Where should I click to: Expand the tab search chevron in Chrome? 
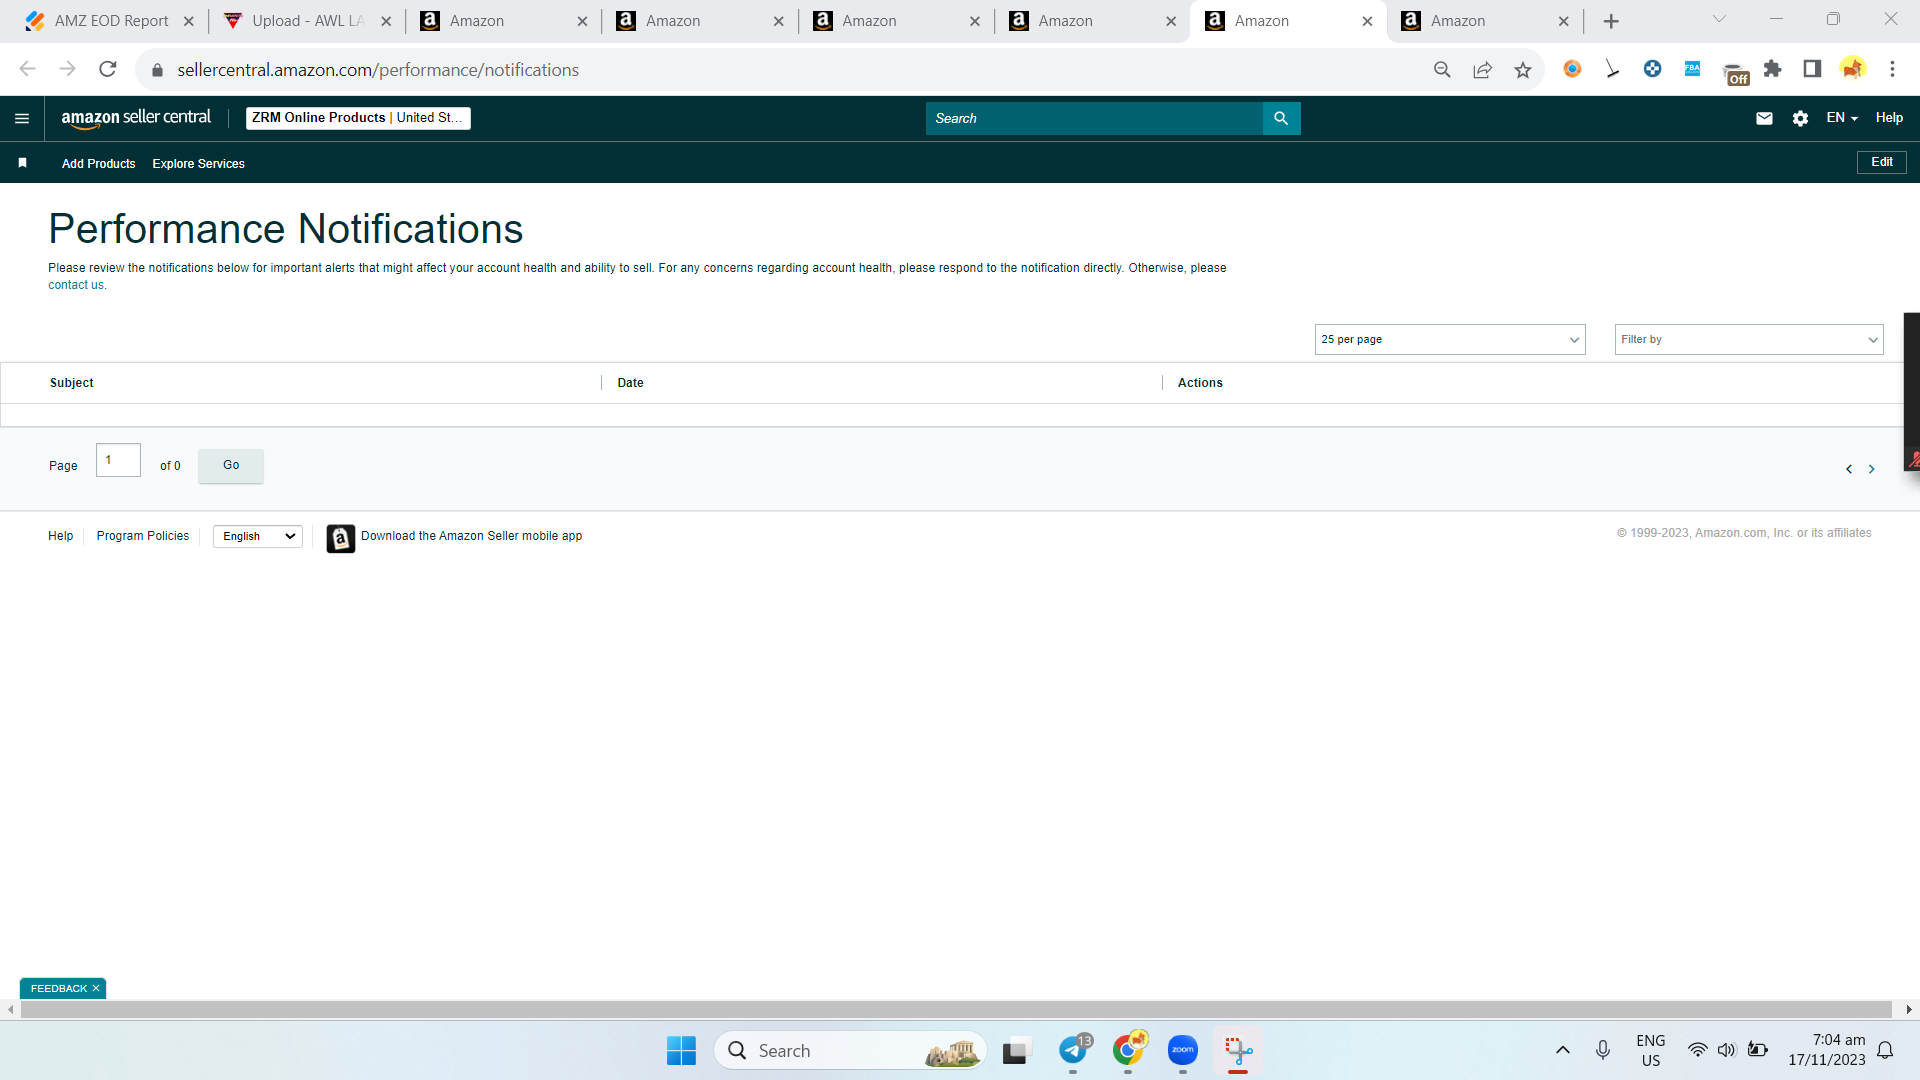tap(1719, 19)
